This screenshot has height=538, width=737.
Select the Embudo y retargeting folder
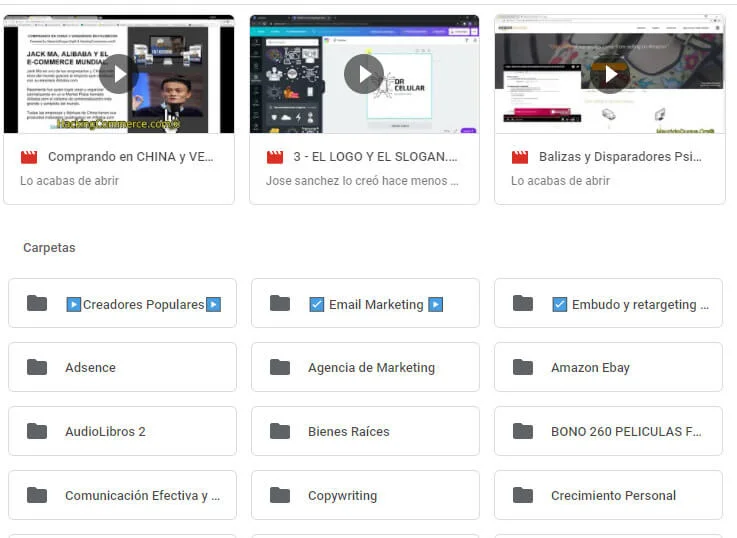point(629,304)
